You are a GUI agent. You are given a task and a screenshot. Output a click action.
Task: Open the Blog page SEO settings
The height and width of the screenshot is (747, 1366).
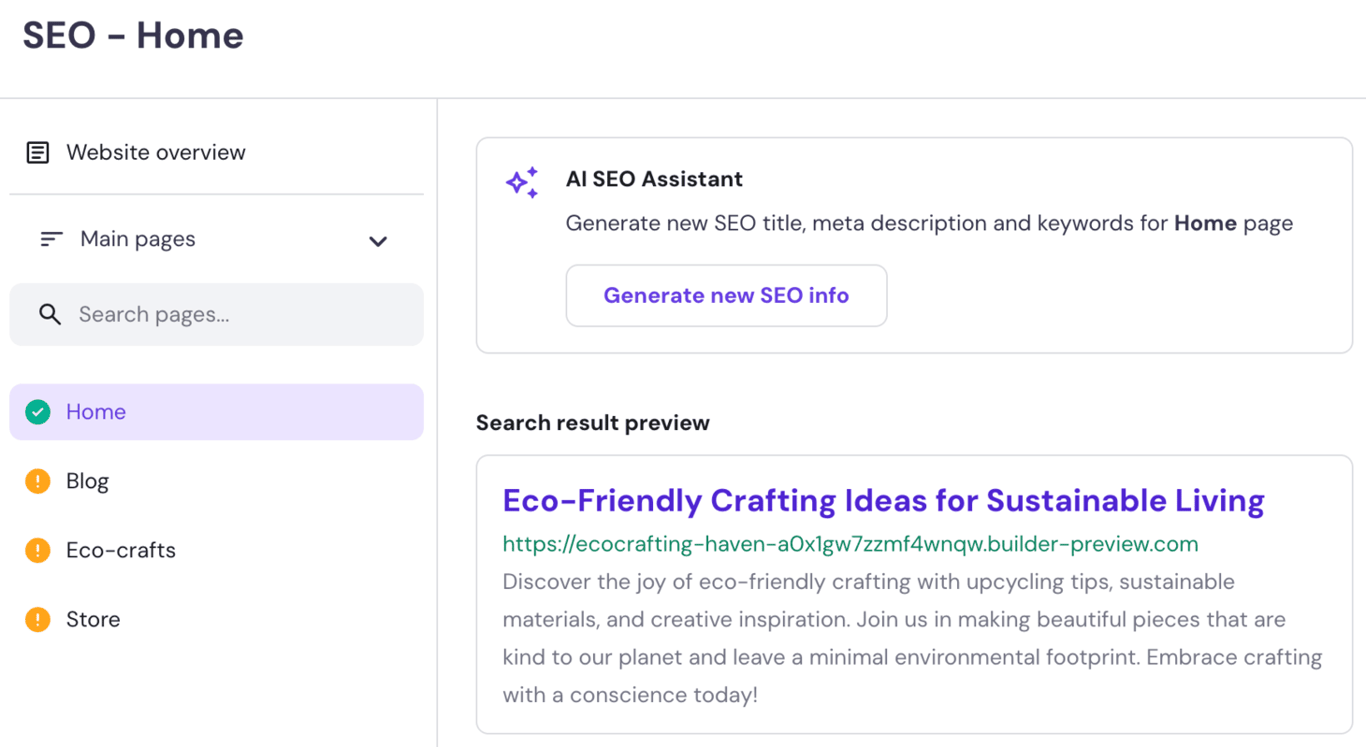pos(88,480)
